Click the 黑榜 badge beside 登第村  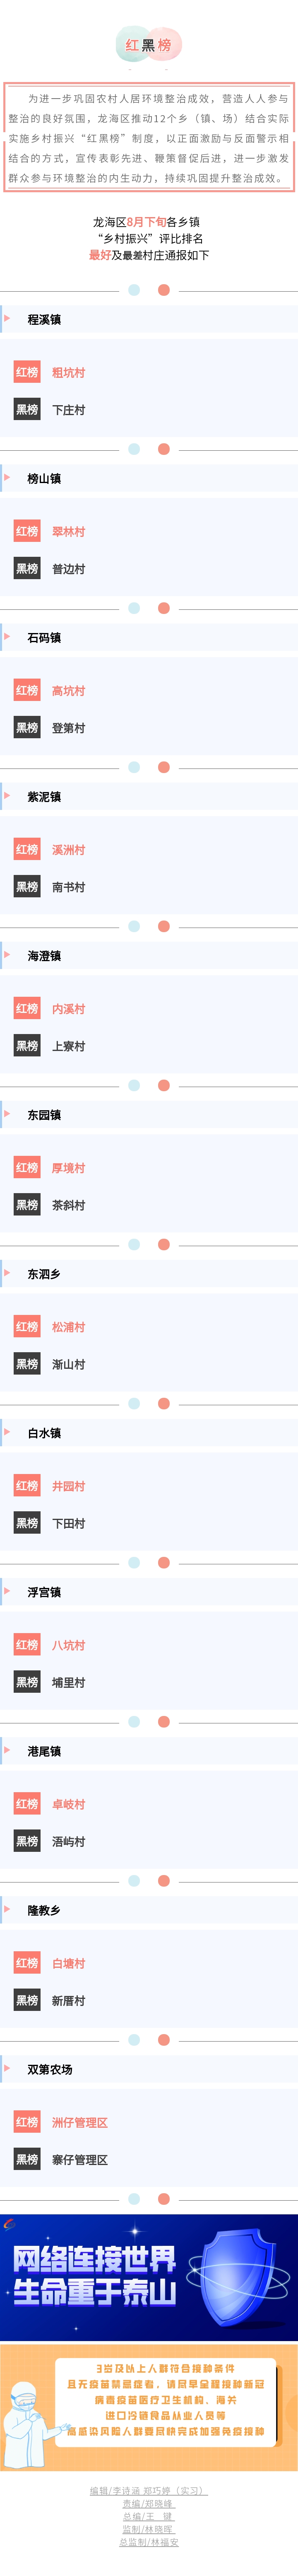[27, 727]
